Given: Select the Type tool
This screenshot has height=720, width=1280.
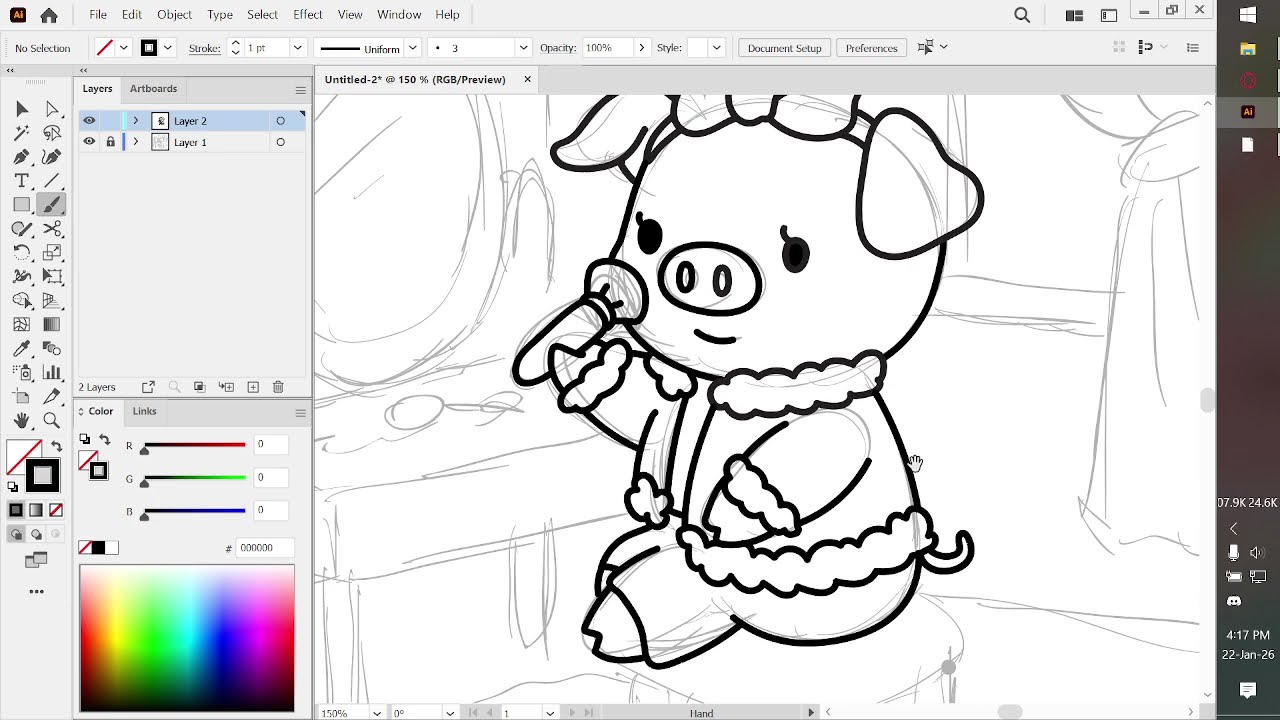Looking at the screenshot, I should (x=22, y=181).
